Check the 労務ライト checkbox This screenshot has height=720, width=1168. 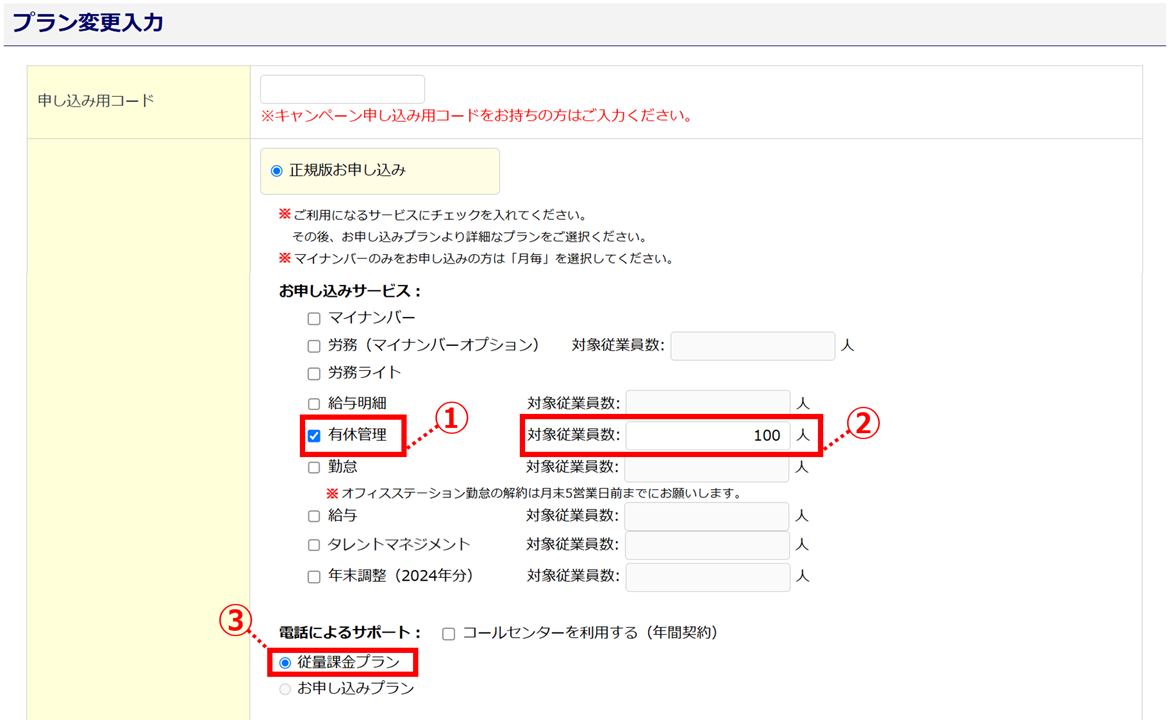tap(314, 374)
